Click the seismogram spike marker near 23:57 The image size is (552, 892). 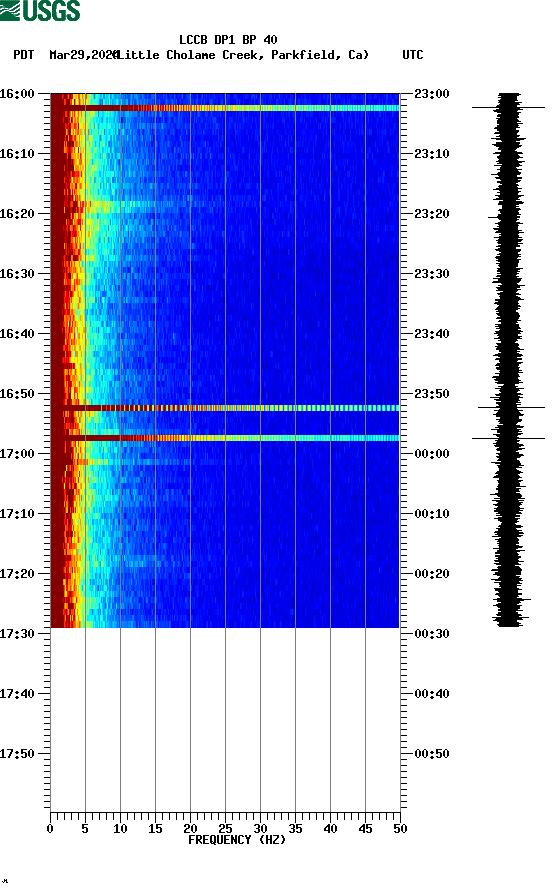pos(508,438)
